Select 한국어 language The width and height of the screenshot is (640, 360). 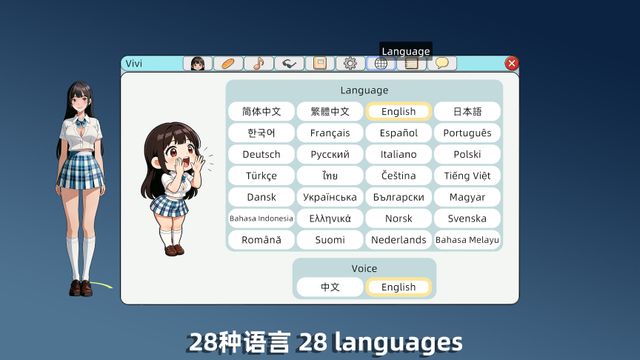261,133
